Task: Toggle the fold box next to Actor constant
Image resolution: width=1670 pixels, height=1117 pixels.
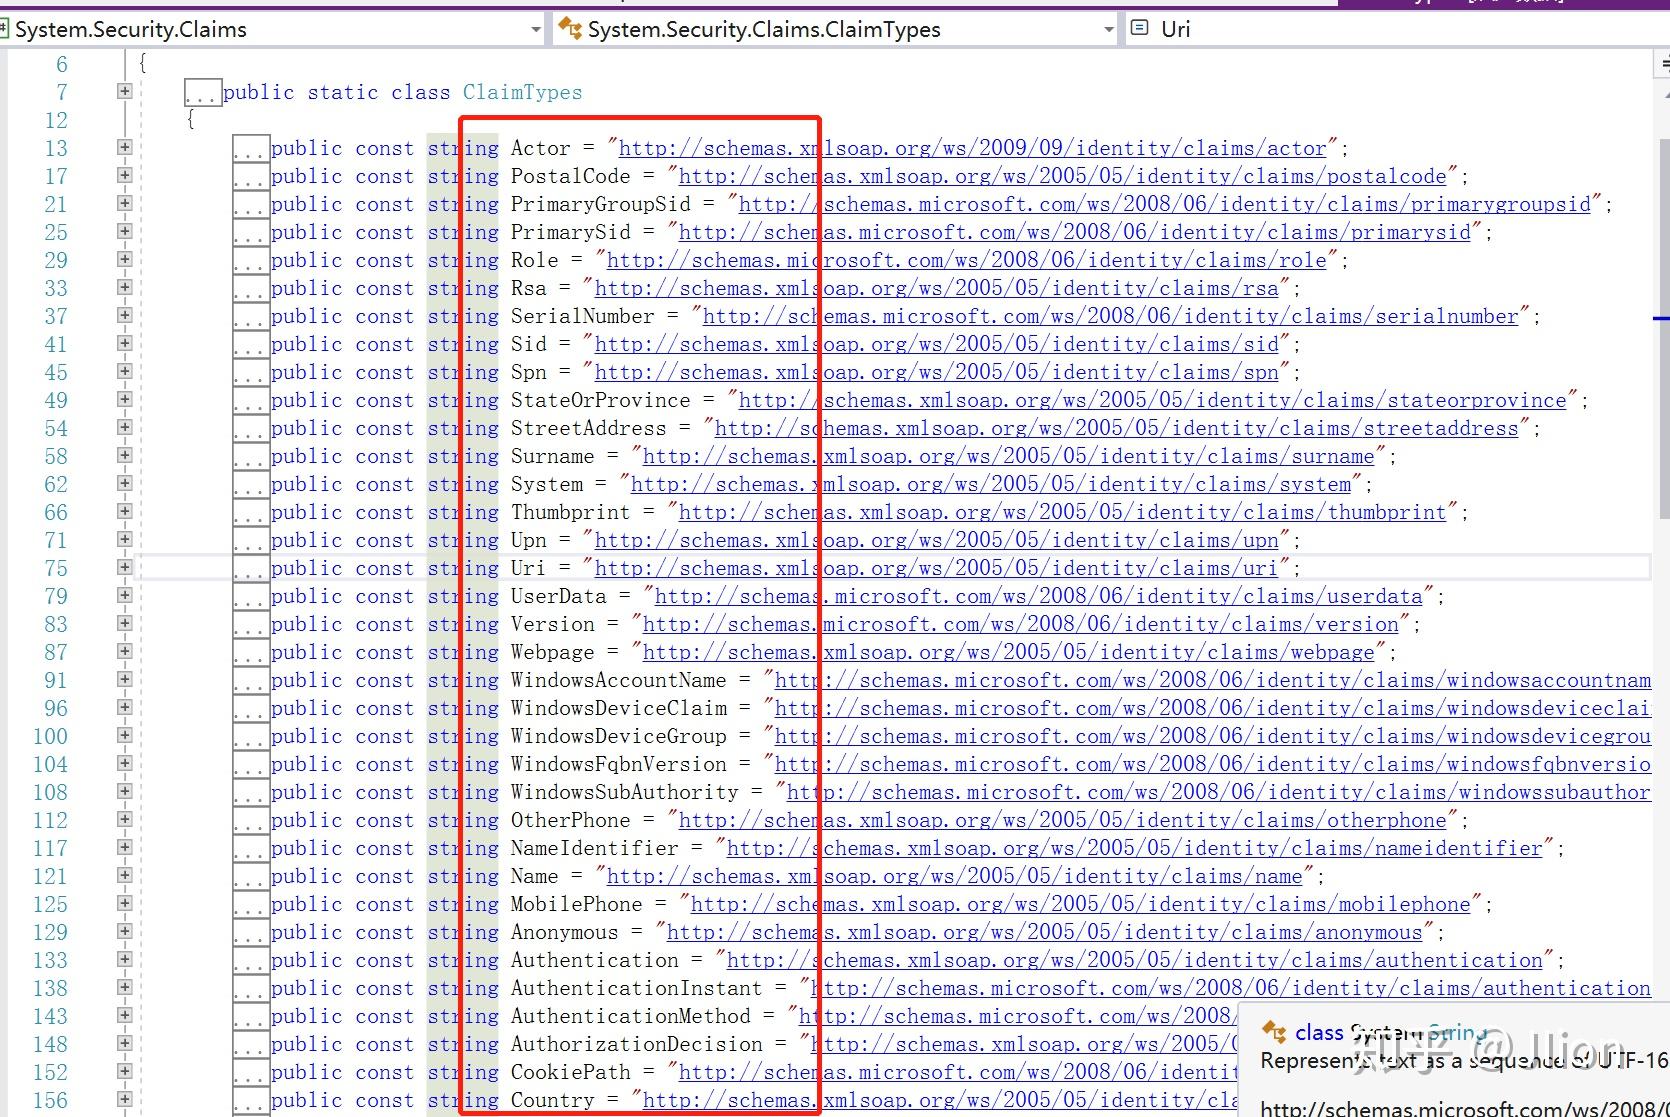Action: [124, 147]
